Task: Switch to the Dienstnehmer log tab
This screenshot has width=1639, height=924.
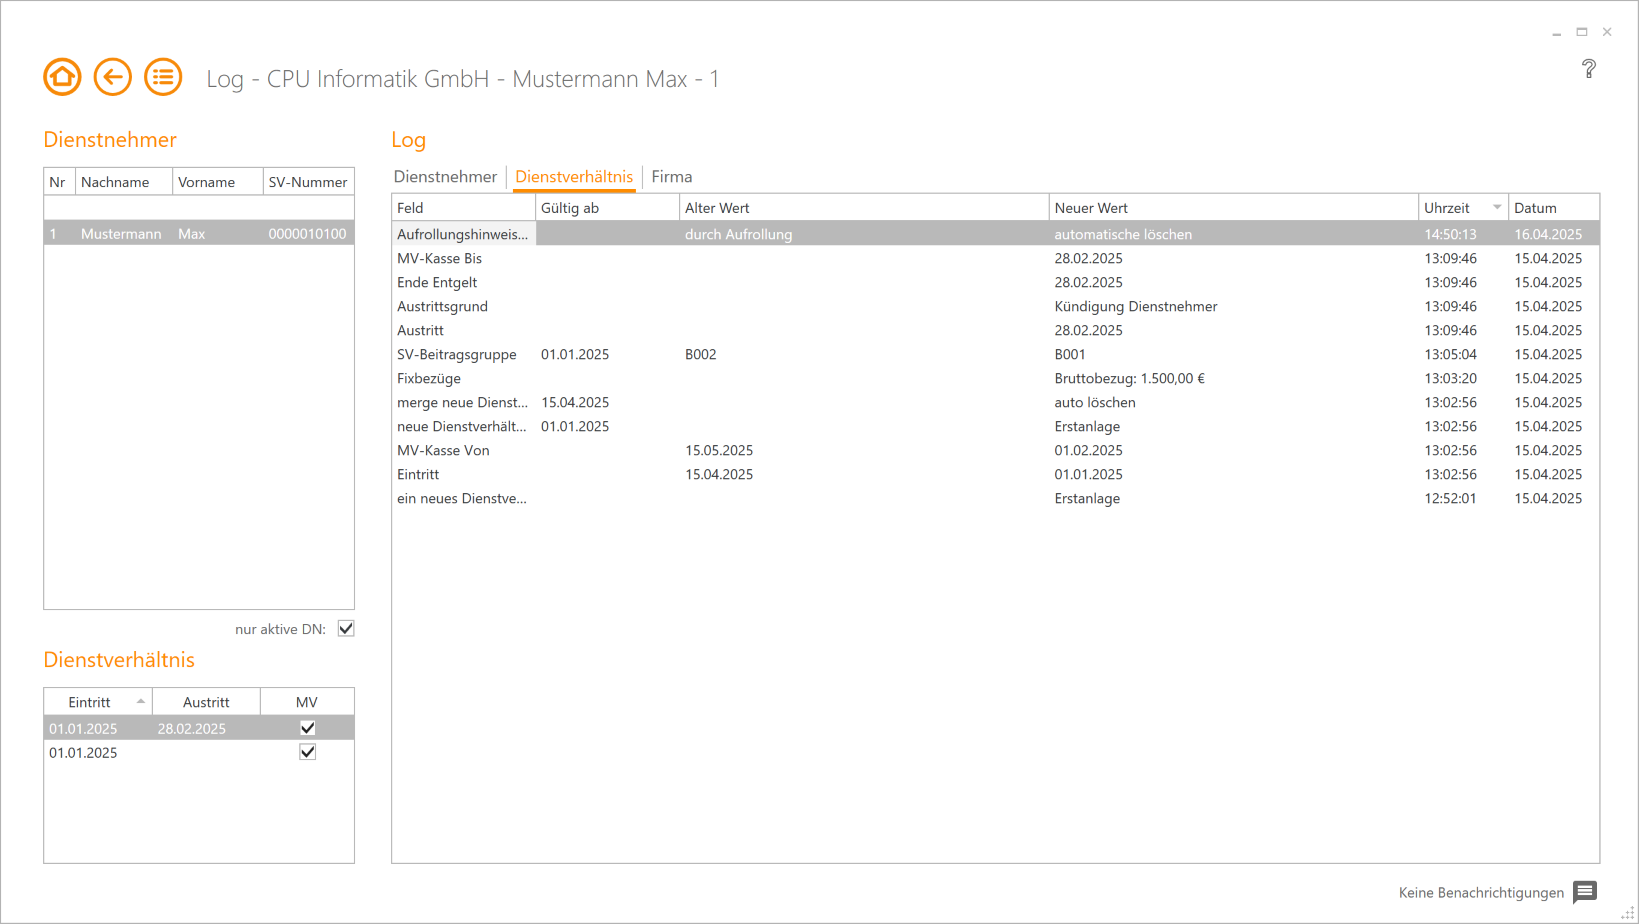Action: [445, 177]
